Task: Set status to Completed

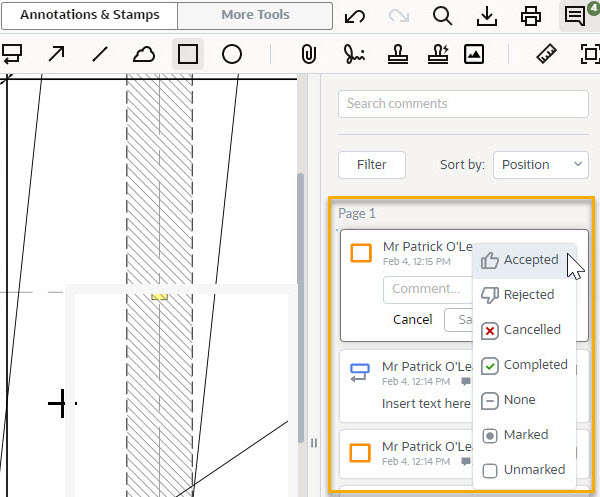Action: coord(525,365)
